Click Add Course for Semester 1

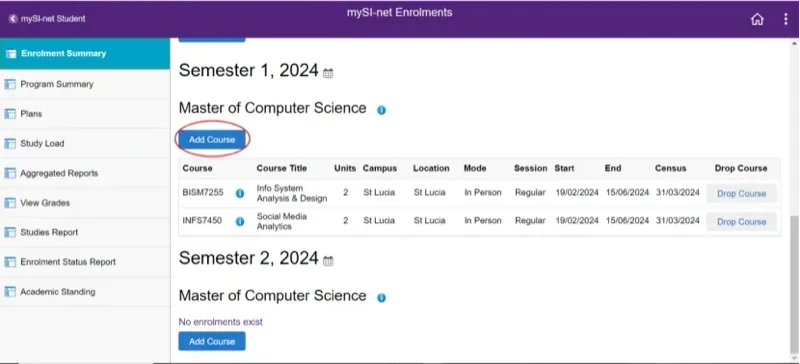tap(212, 139)
